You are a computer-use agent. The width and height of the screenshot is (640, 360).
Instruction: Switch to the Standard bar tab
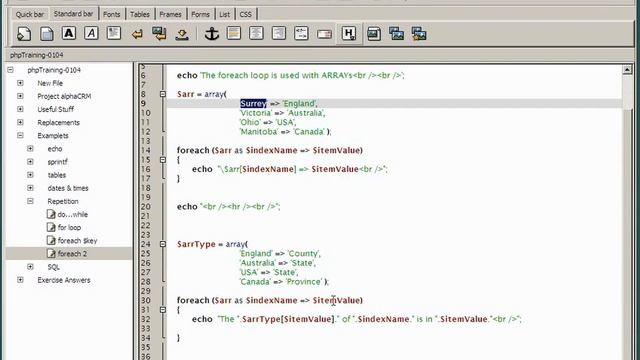(x=73, y=14)
